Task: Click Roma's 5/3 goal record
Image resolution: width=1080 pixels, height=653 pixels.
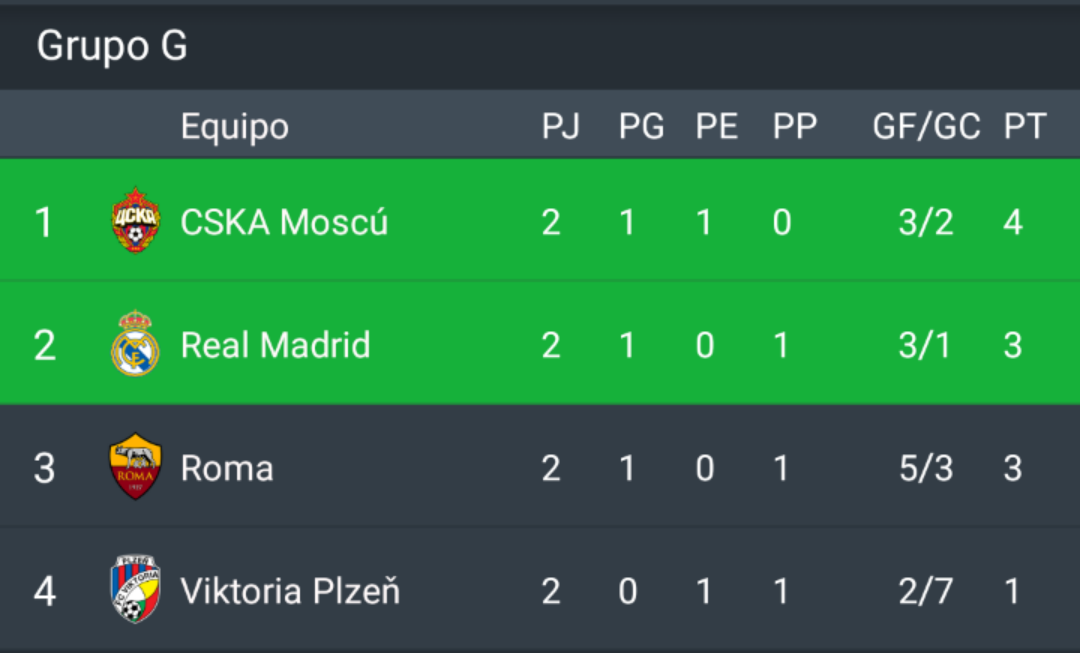Action: 926,468
